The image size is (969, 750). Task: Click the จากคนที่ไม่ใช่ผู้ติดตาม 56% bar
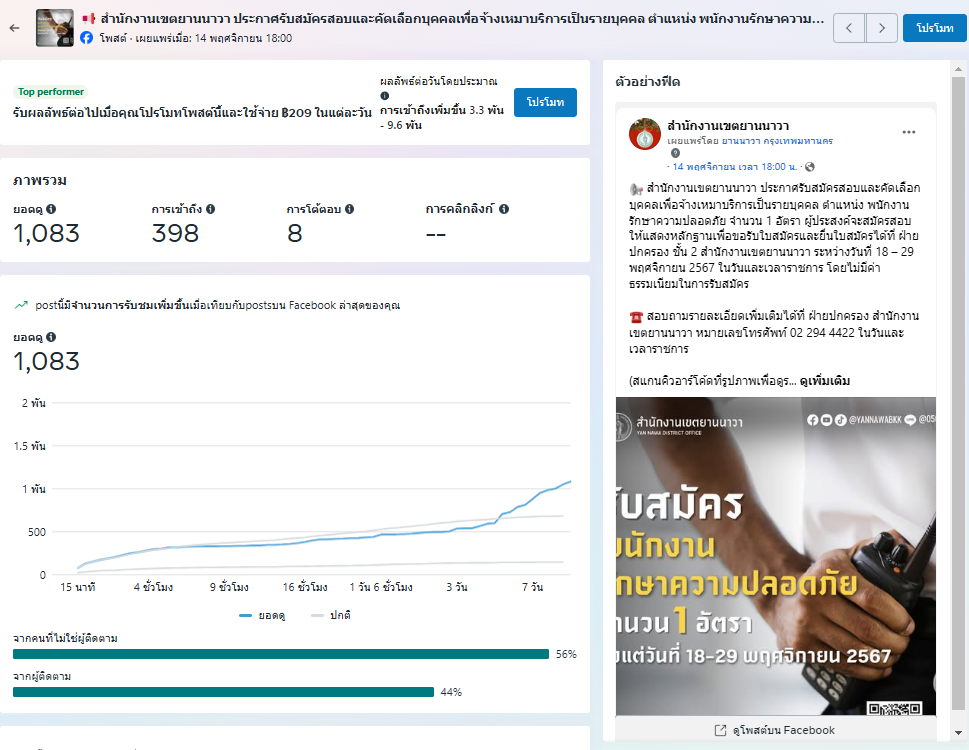point(281,654)
